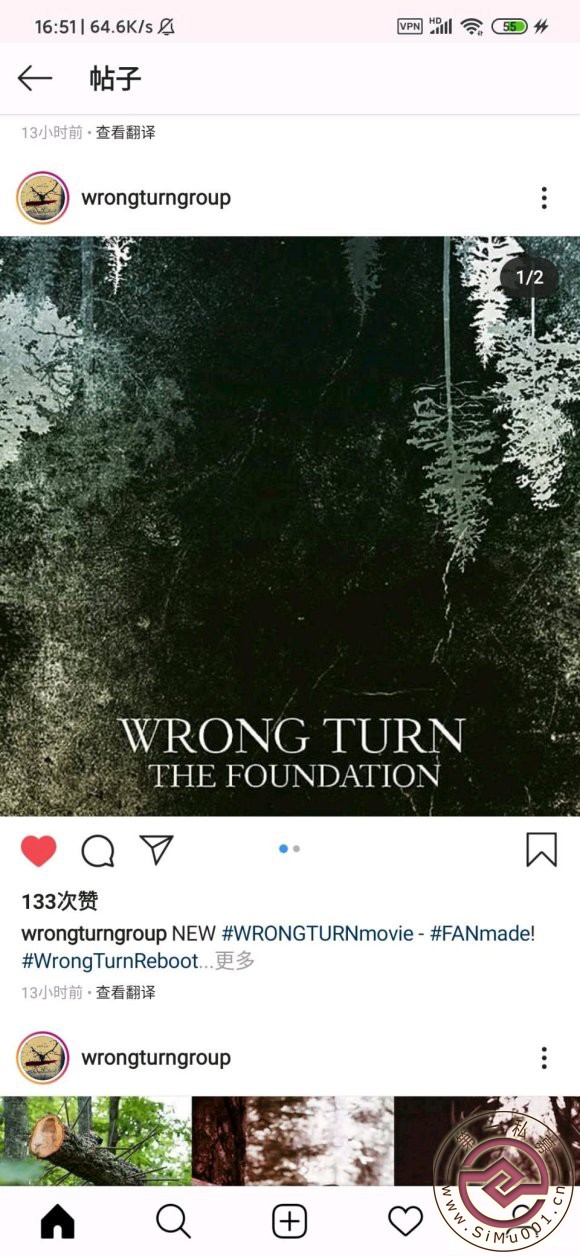This screenshot has width=580, height=1257.
Task: Unlike the post via red heart
Action: [39, 851]
